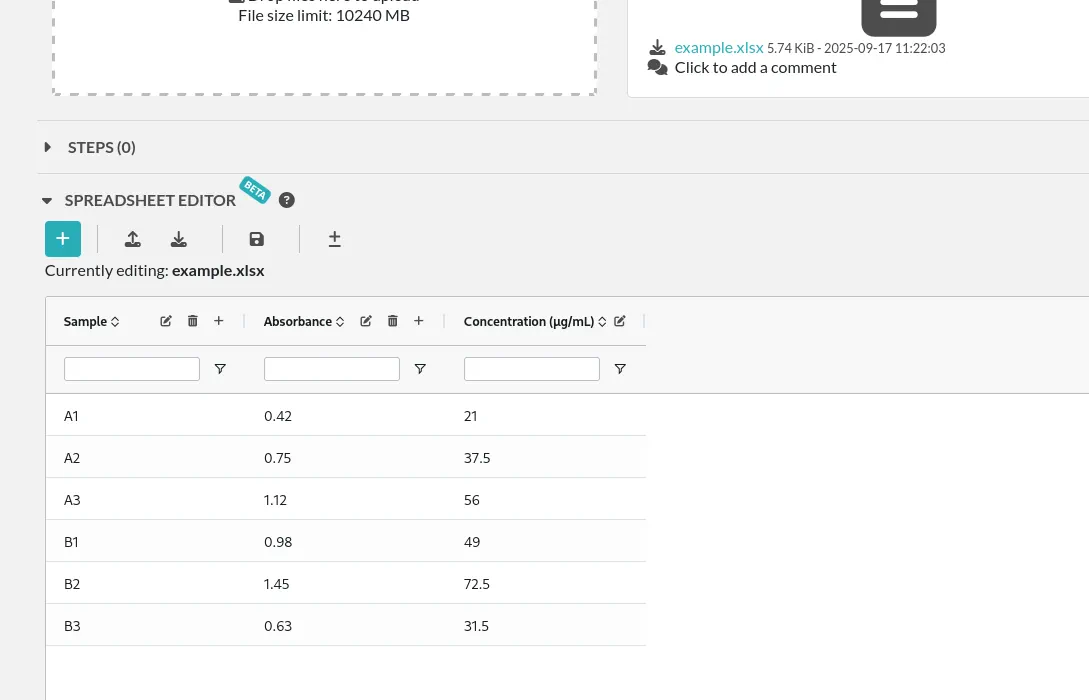Click the Absorbance filter input field
The image size is (1089, 700).
(x=331, y=368)
